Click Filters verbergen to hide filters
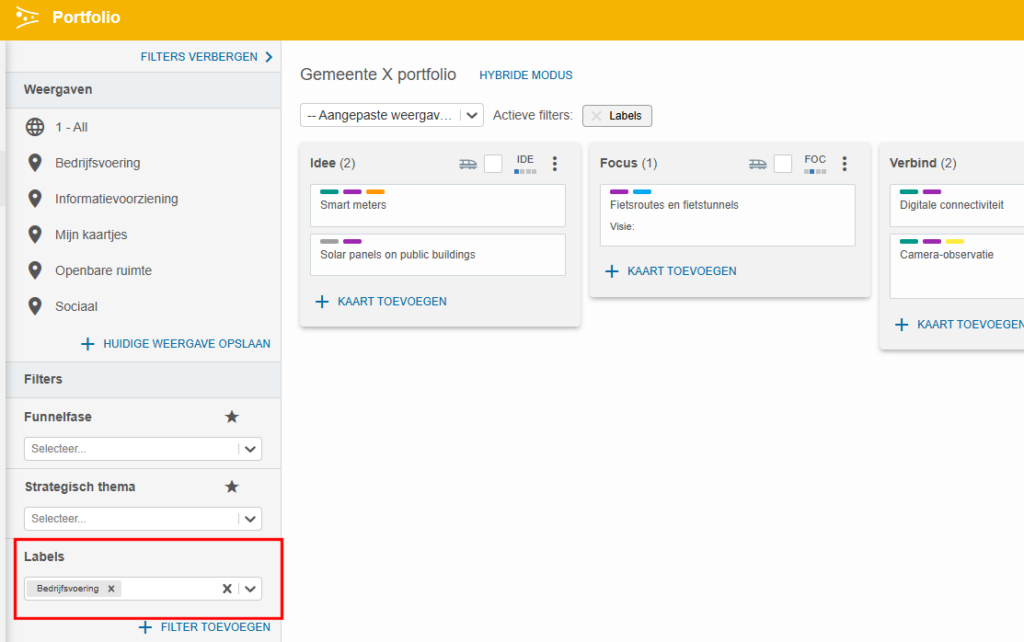The height and width of the screenshot is (642, 1024). 206,57
